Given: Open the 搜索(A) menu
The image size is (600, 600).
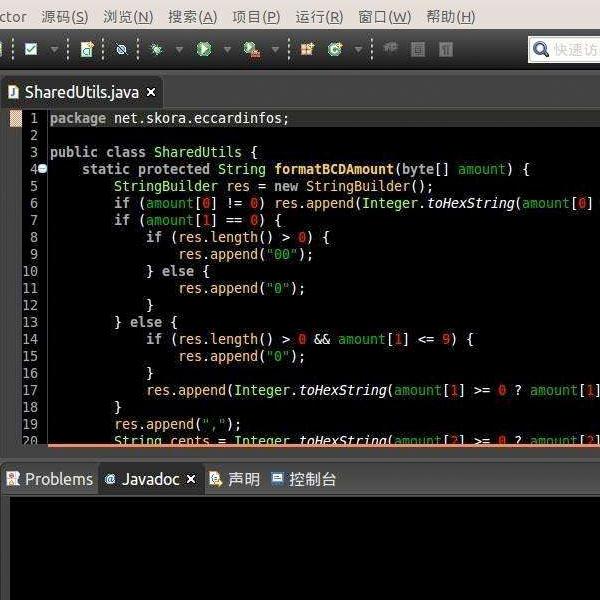Looking at the screenshot, I should (192, 17).
